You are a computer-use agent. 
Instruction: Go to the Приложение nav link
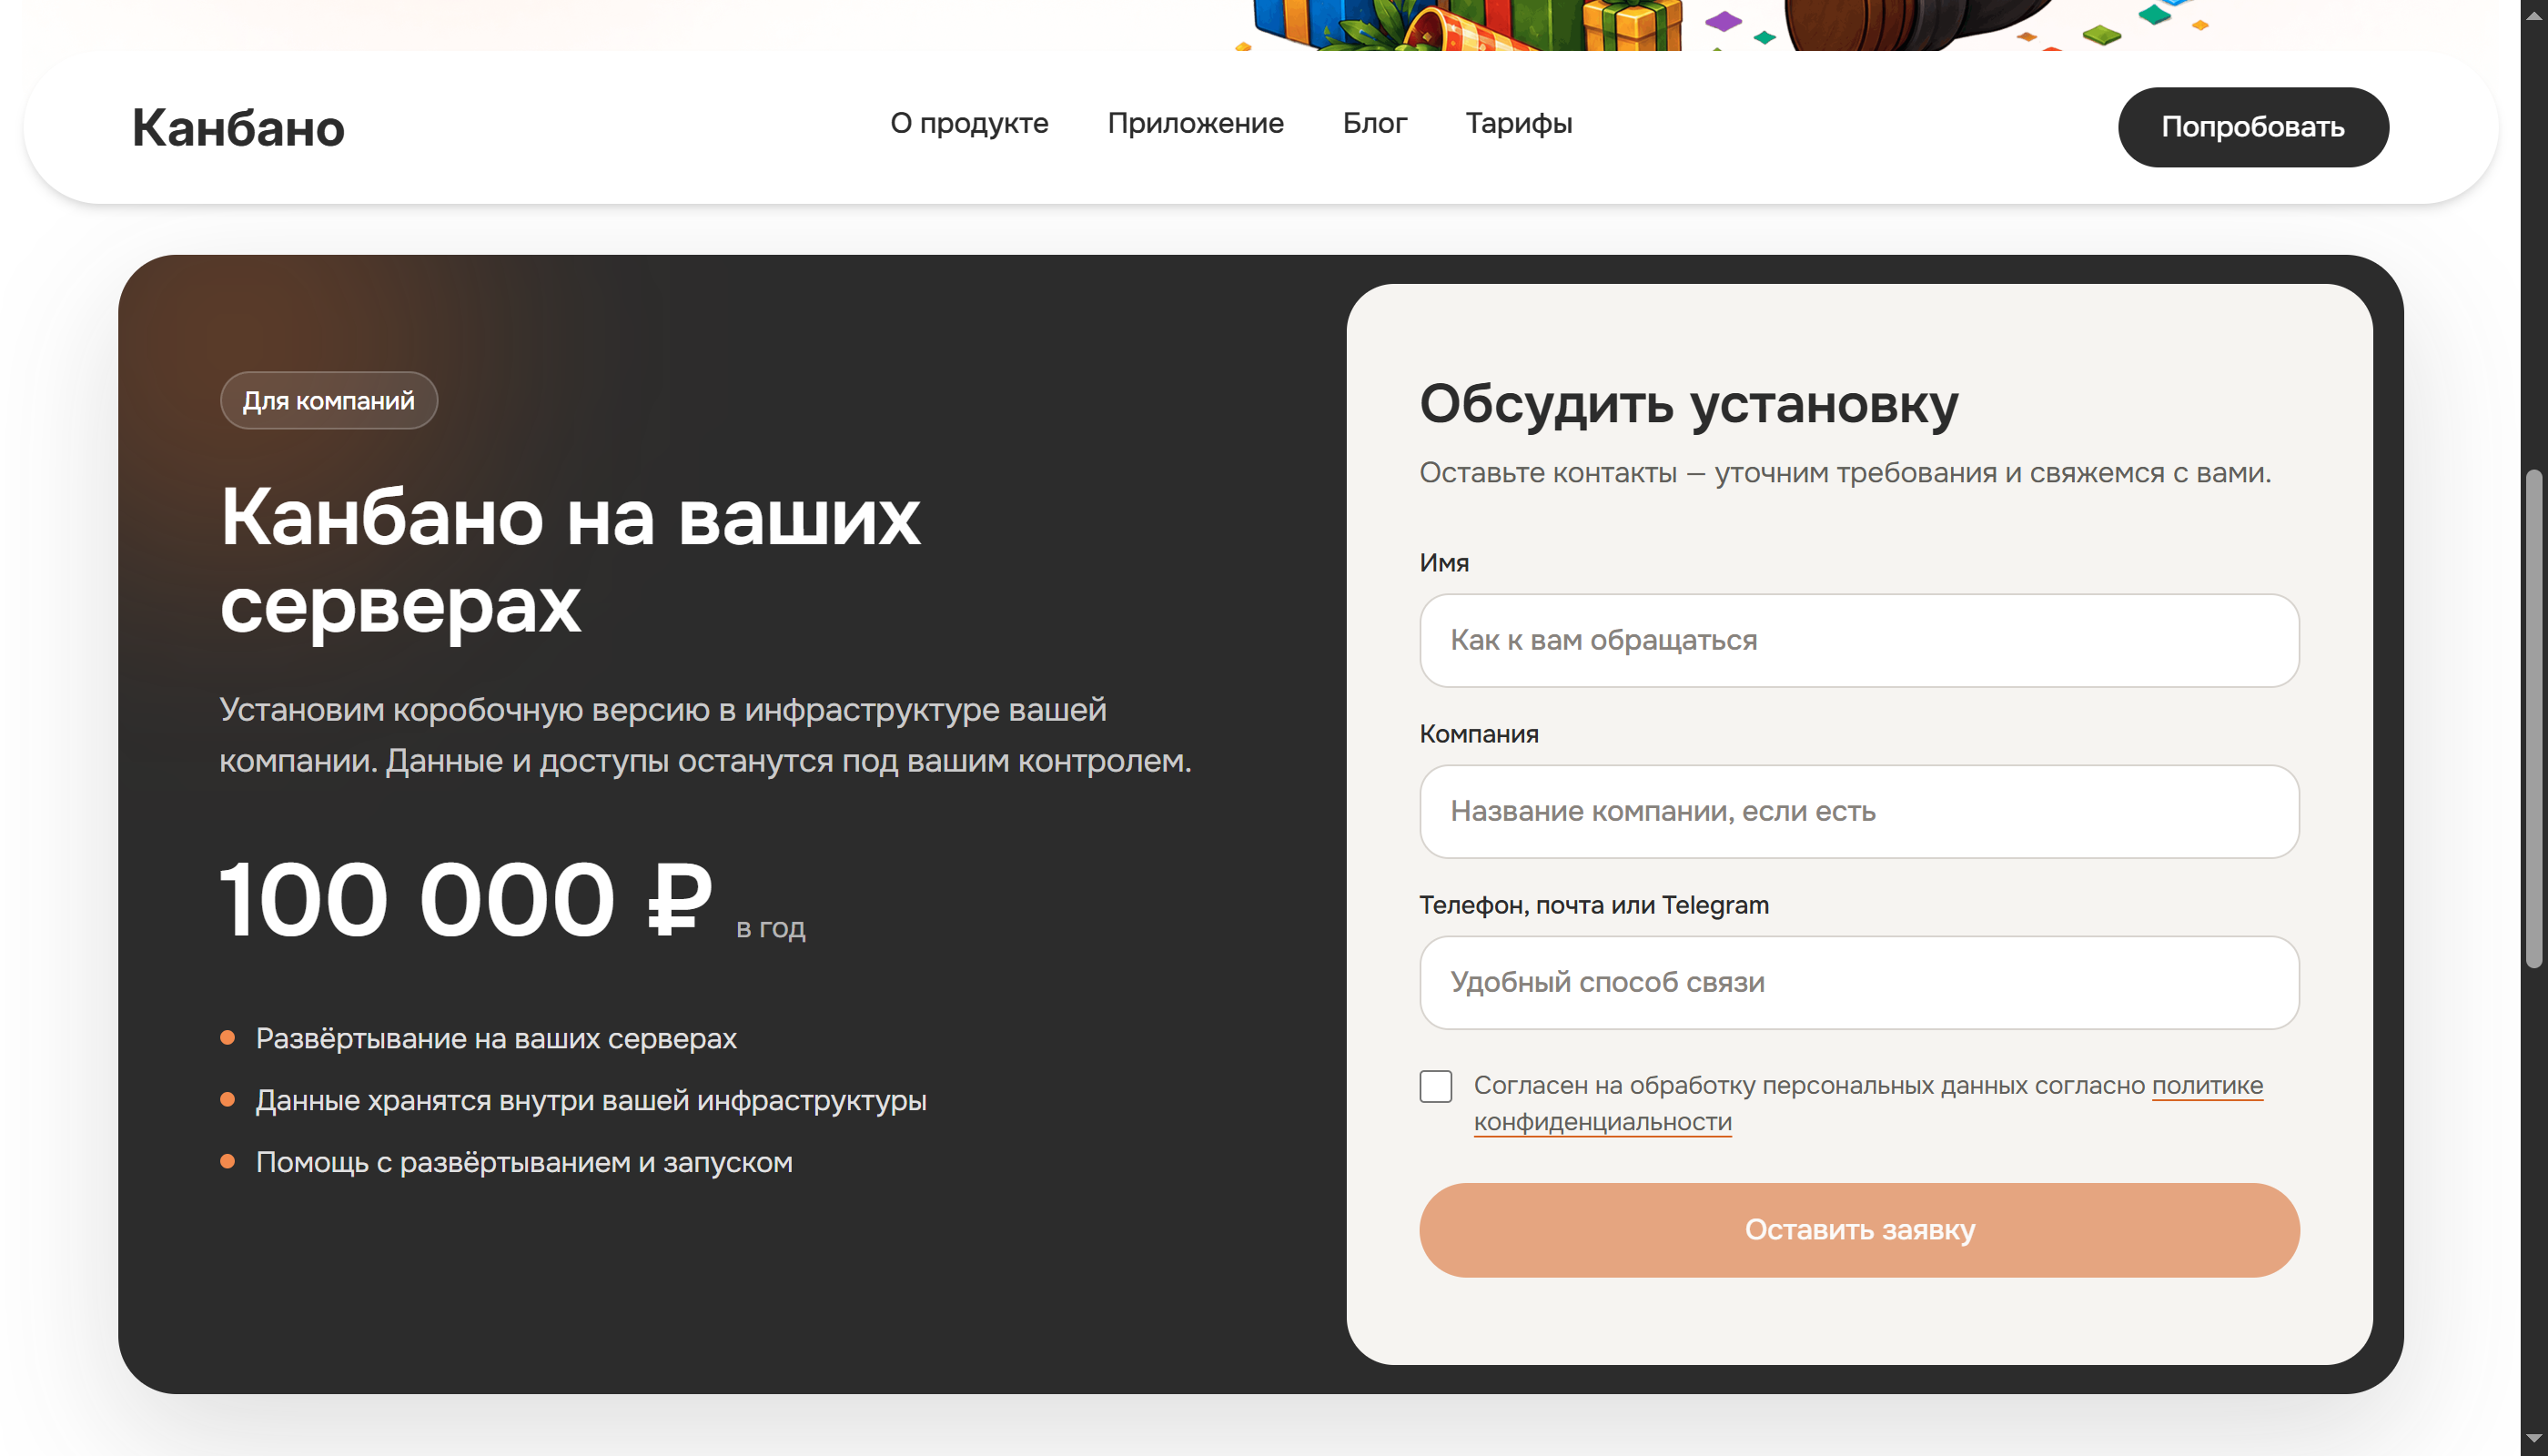point(1195,123)
